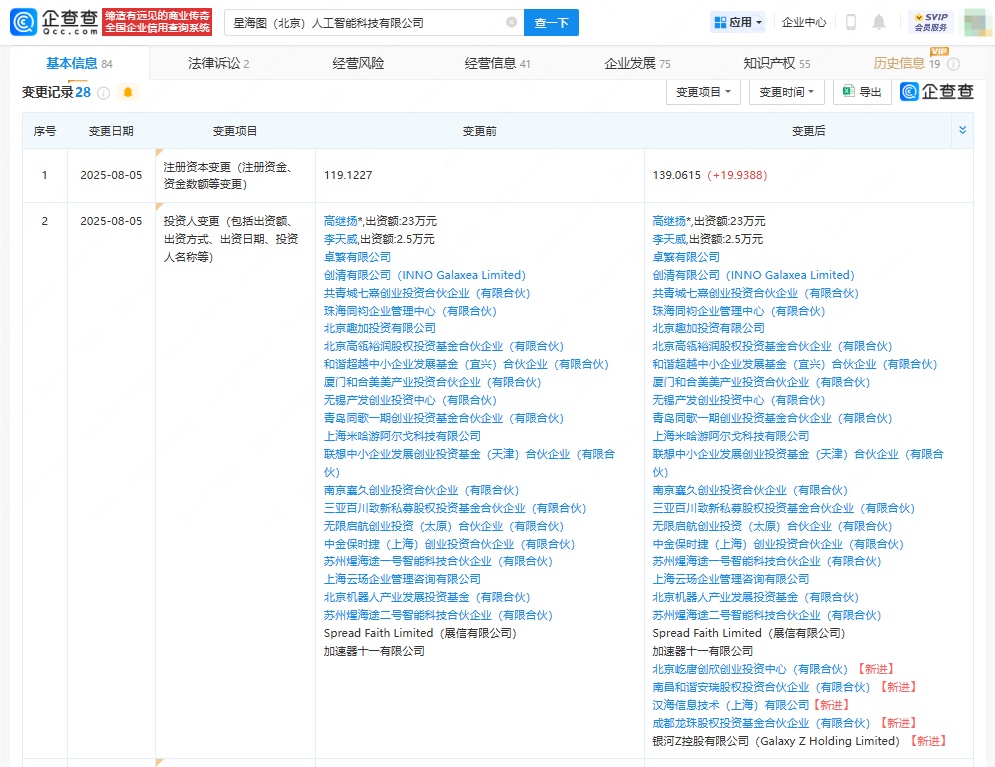
Task: Click the 查一下 search button
Action: pyautogui.click(x=551, y=22)
